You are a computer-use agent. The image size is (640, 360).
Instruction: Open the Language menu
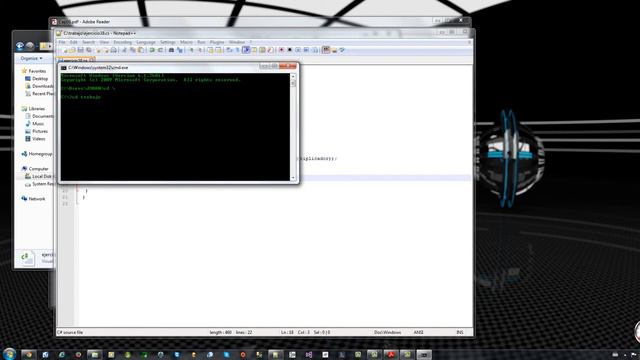[x=146, y=42]
